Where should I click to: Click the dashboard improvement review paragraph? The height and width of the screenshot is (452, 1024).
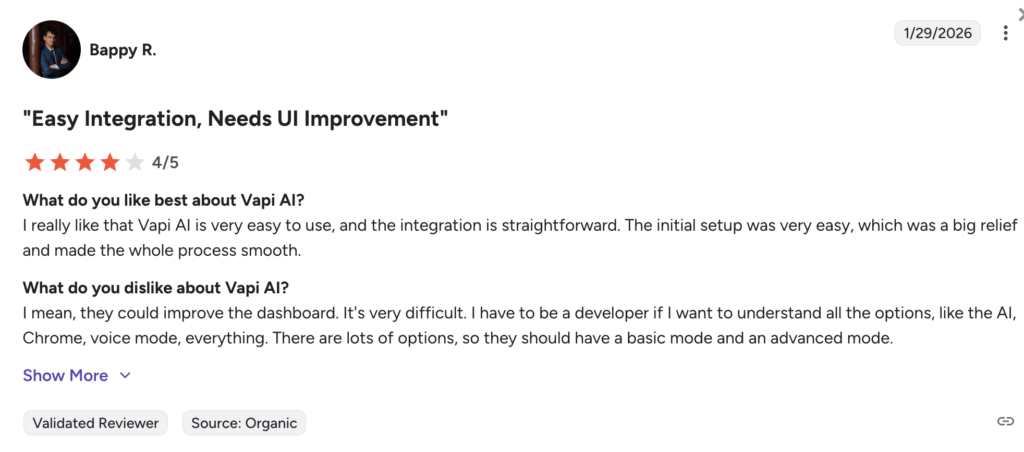(x=500, y=326)
